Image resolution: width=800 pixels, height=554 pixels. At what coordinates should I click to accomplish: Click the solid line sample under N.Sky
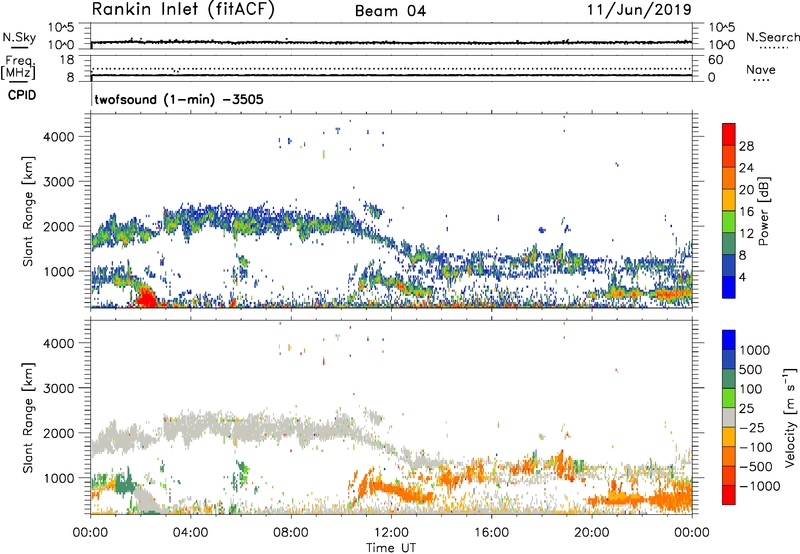coord(19,48)
